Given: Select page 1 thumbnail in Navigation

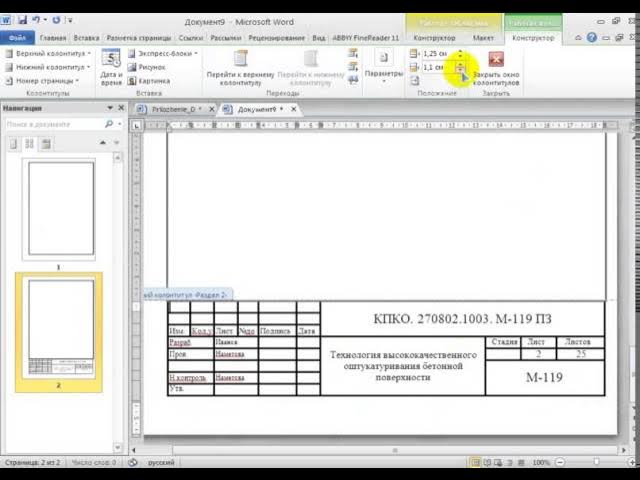Looking at the screenshot, I should coord(59,209).
